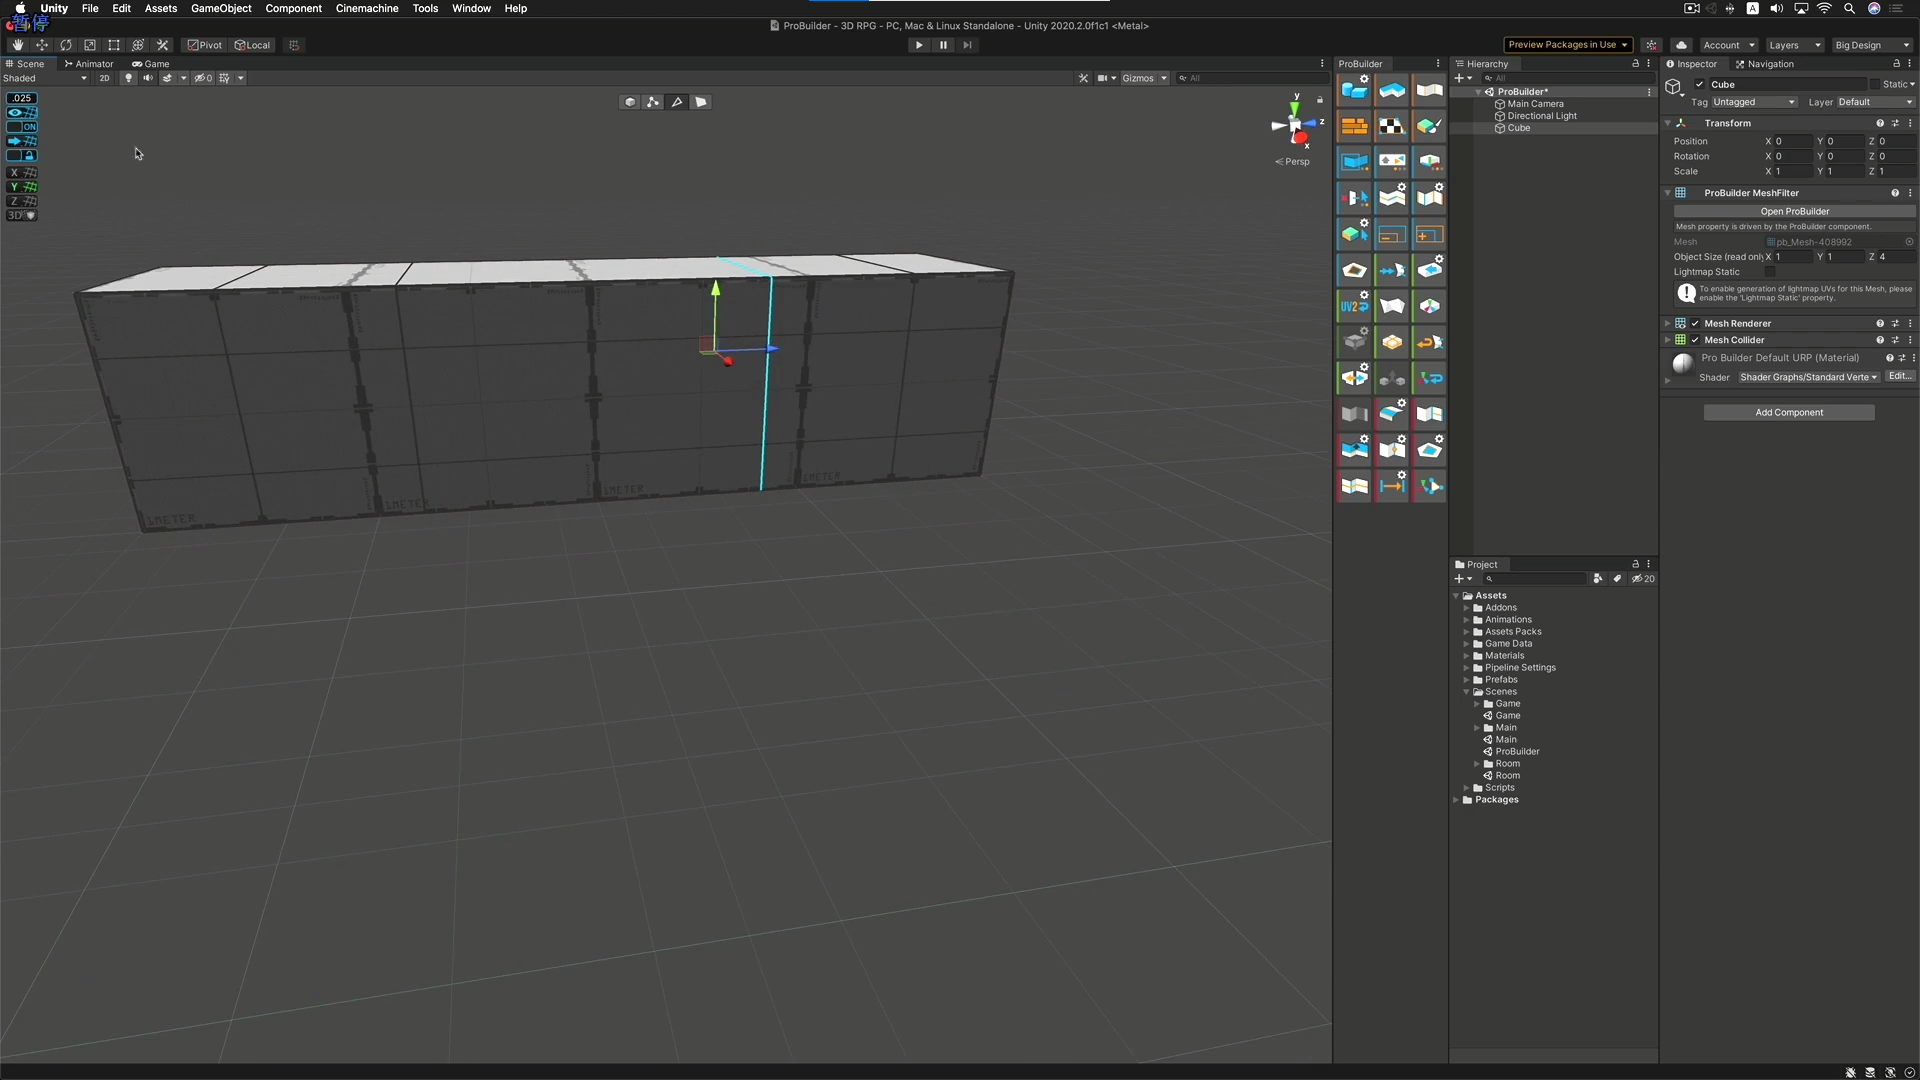
Task: Disable the Mesh Renderer component checkbox
Action: pyautogui.click(x=1694, y=323)
